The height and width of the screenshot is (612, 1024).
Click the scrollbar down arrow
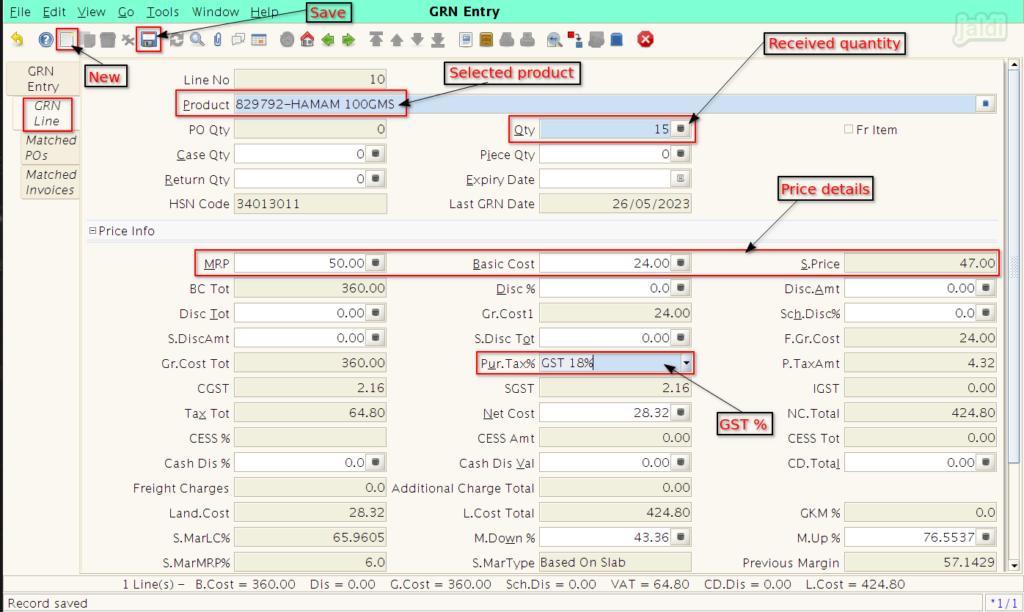pos(1014,566)
